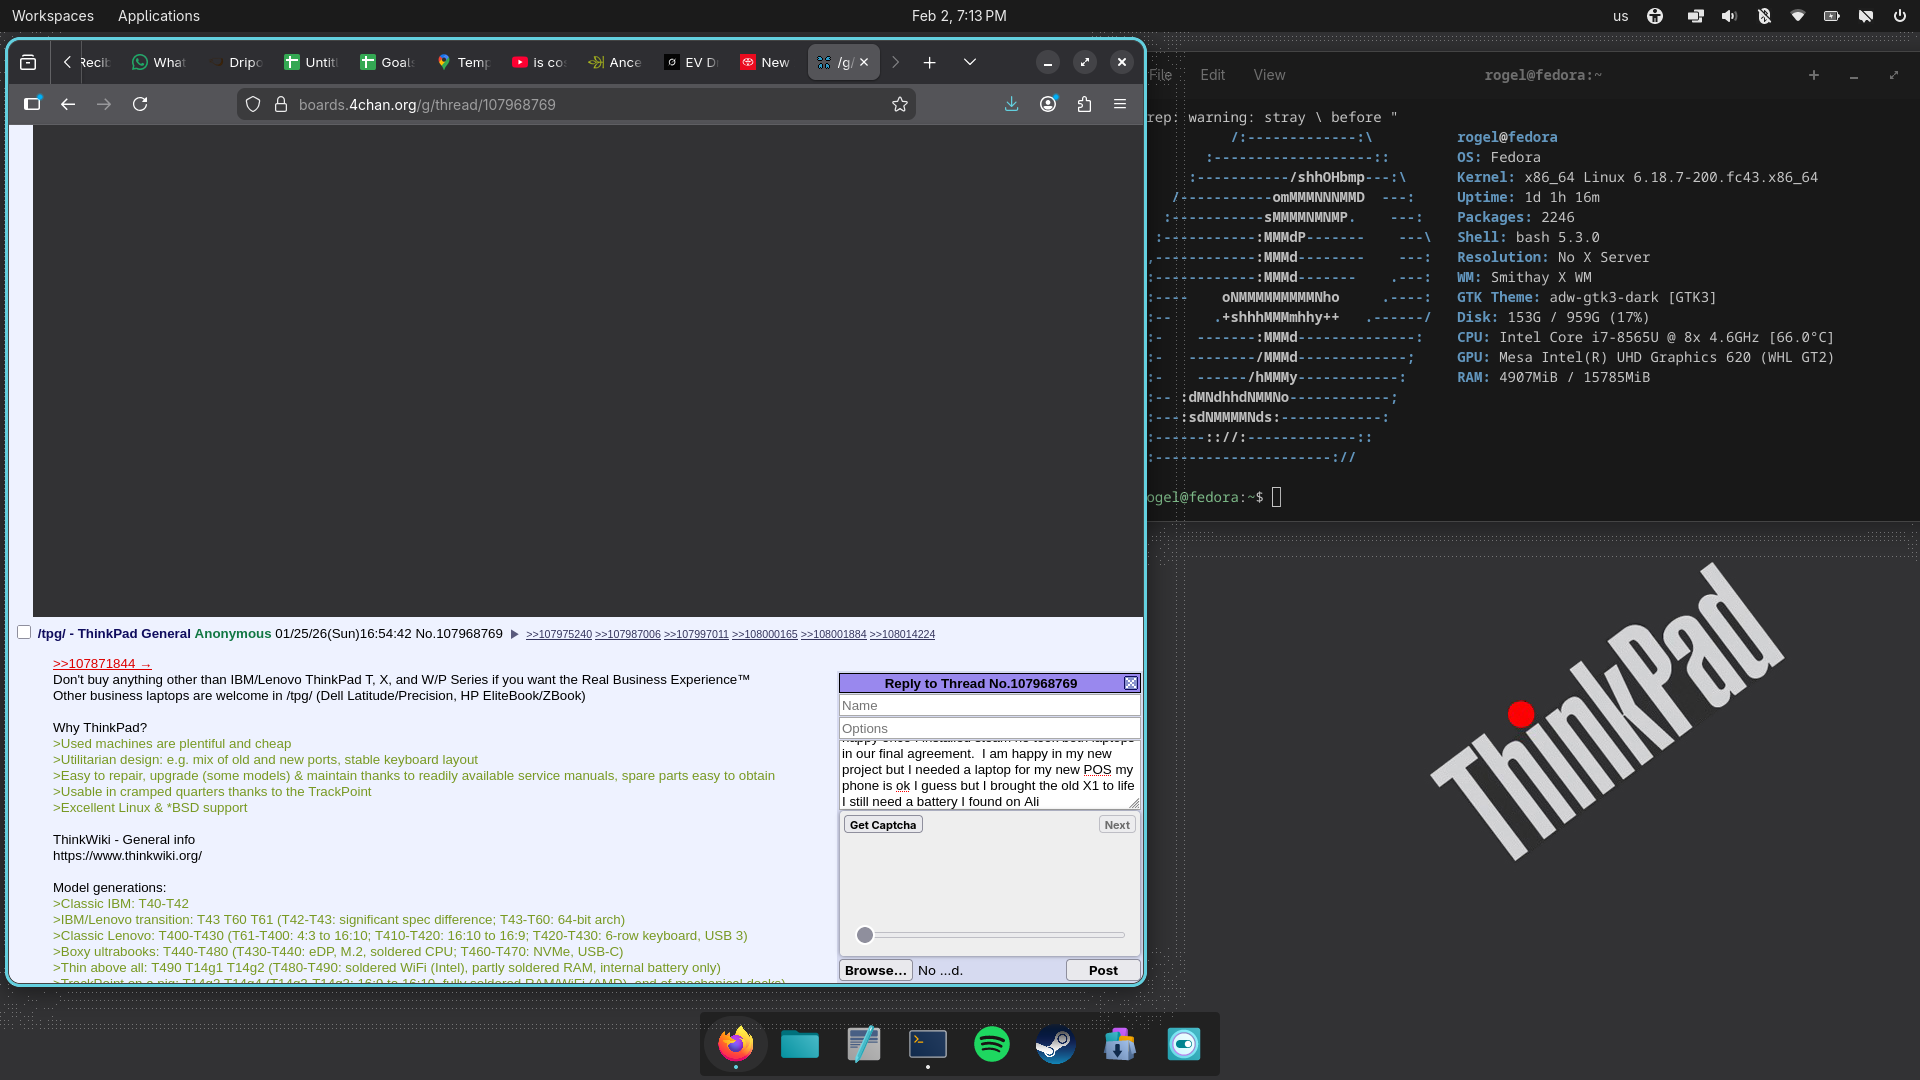Launch Spotify from the dock
This screenshot has height=1080, width=1920.
click(x=991, y=1044)
